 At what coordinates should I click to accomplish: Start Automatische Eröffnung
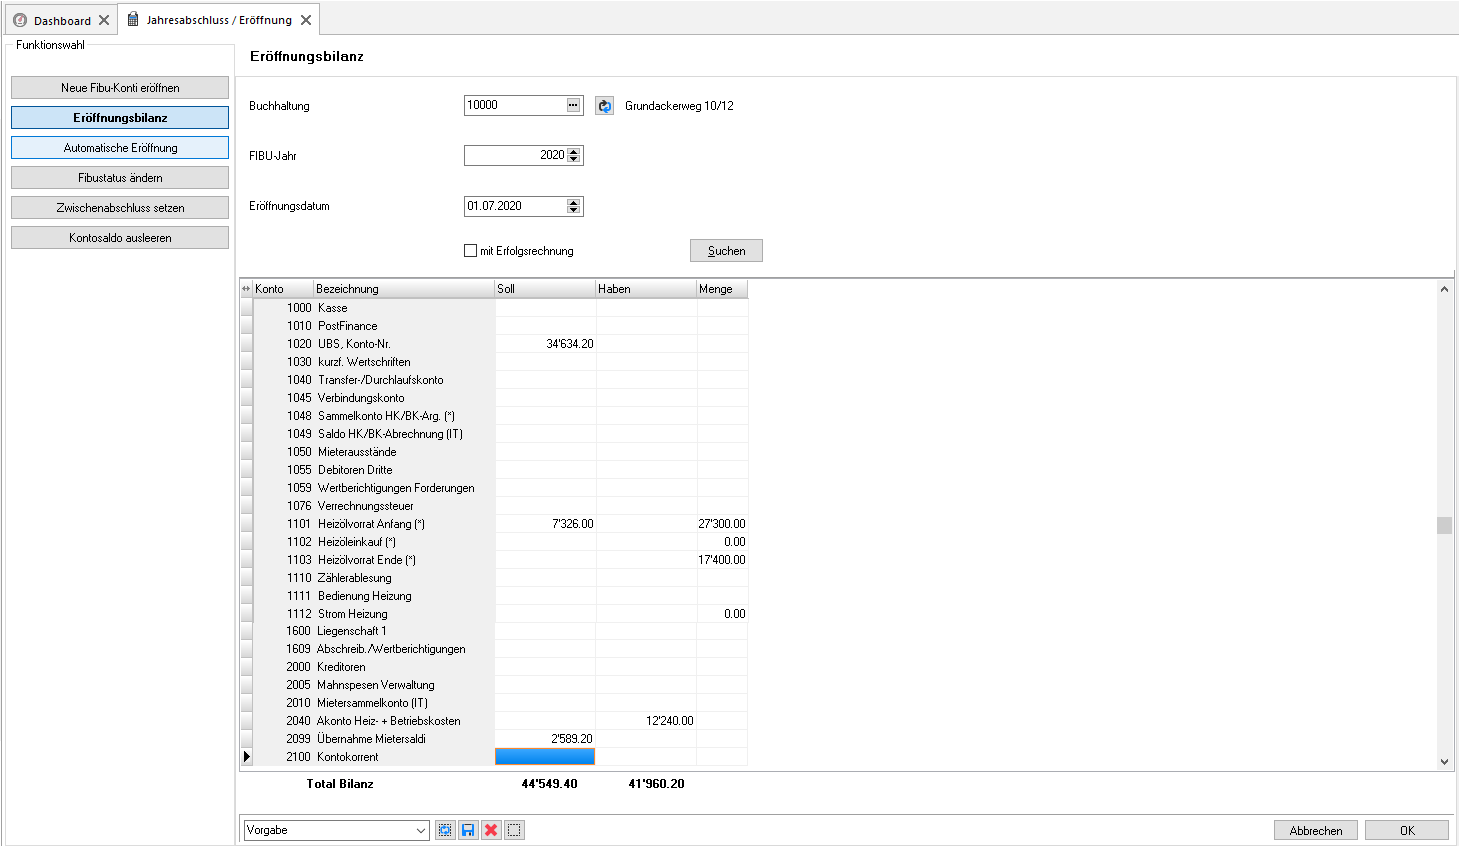[x=120, y=148]
